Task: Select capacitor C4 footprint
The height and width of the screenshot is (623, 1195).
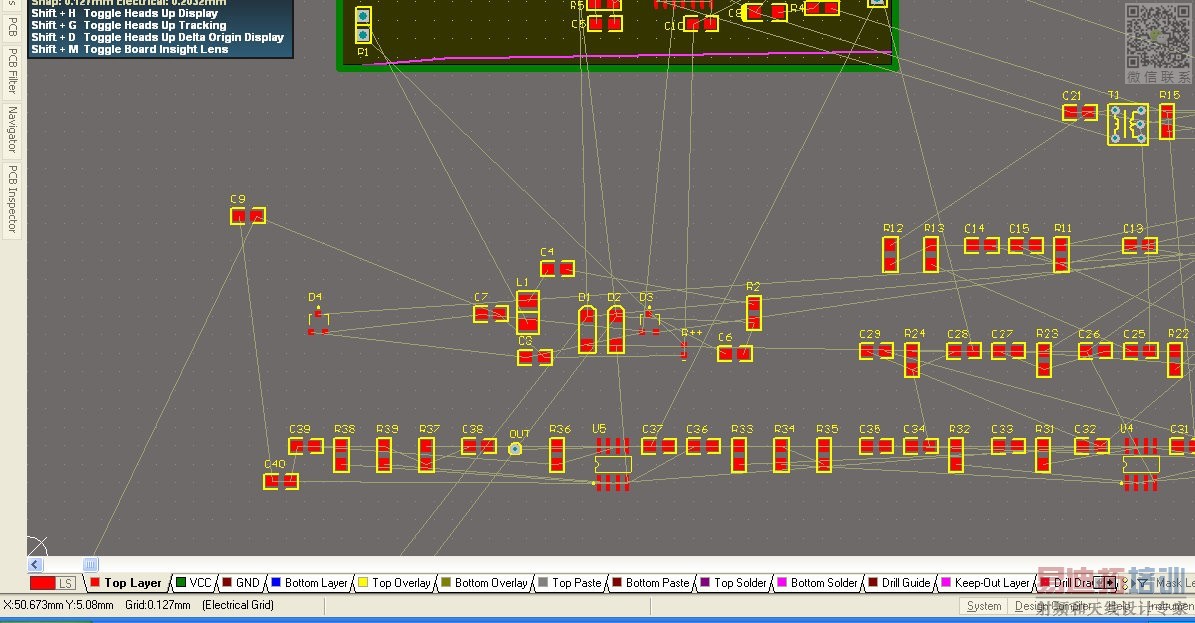Action: (x=557, y=268)
